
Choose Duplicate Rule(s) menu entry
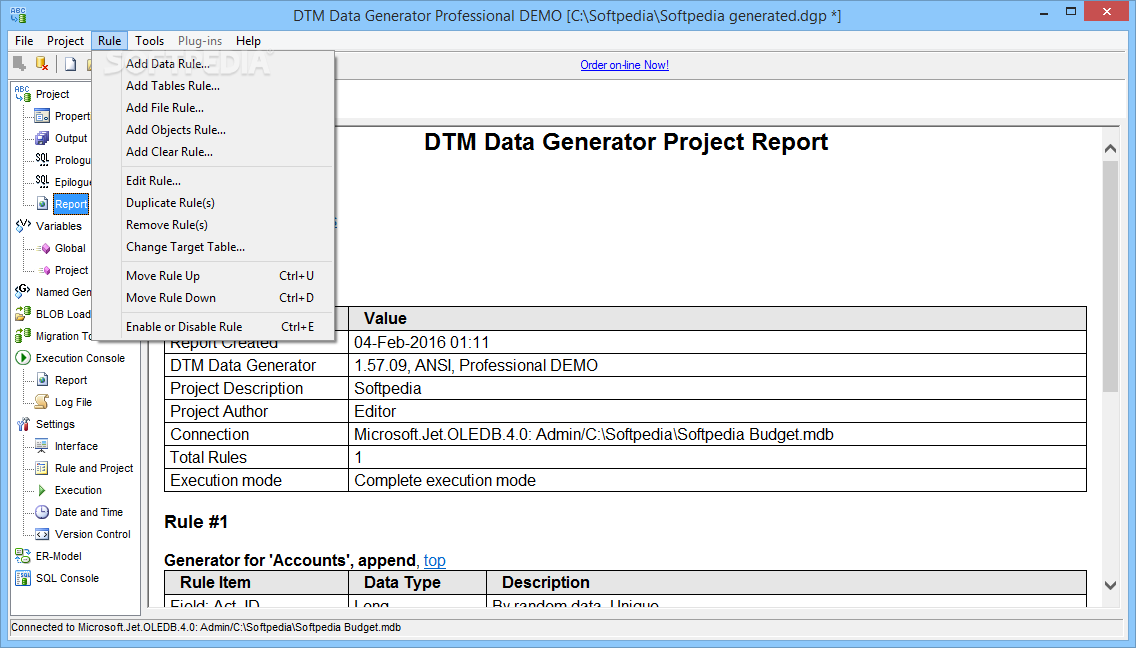pos(213,203)
